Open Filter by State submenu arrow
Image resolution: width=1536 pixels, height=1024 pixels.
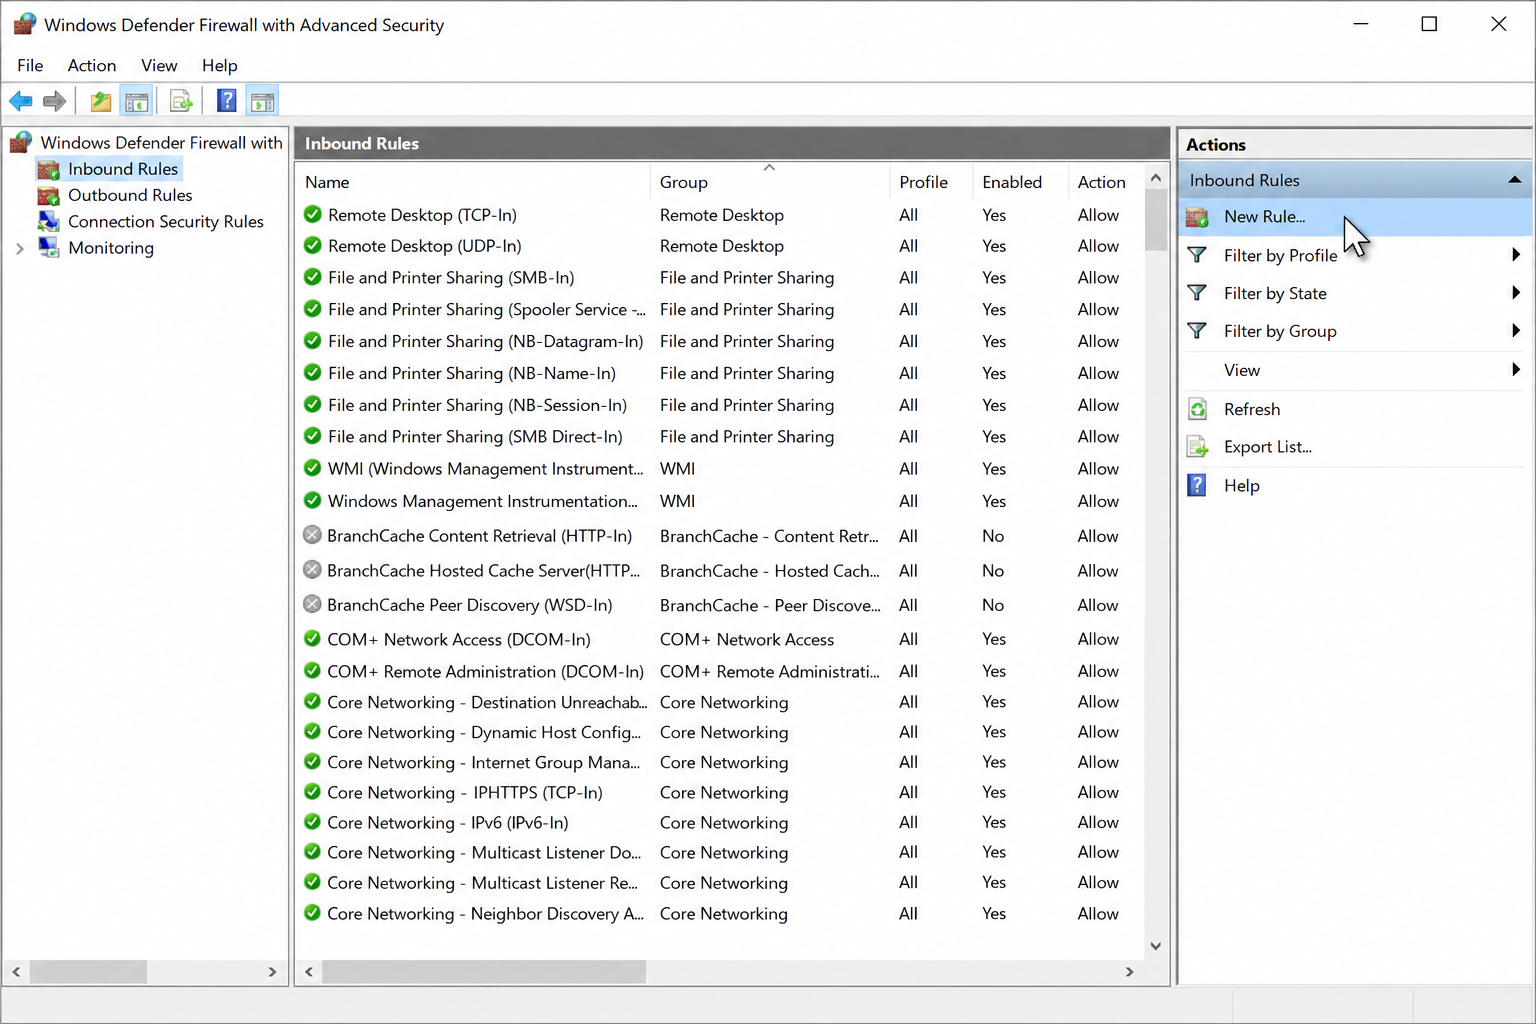[1516, 293]
